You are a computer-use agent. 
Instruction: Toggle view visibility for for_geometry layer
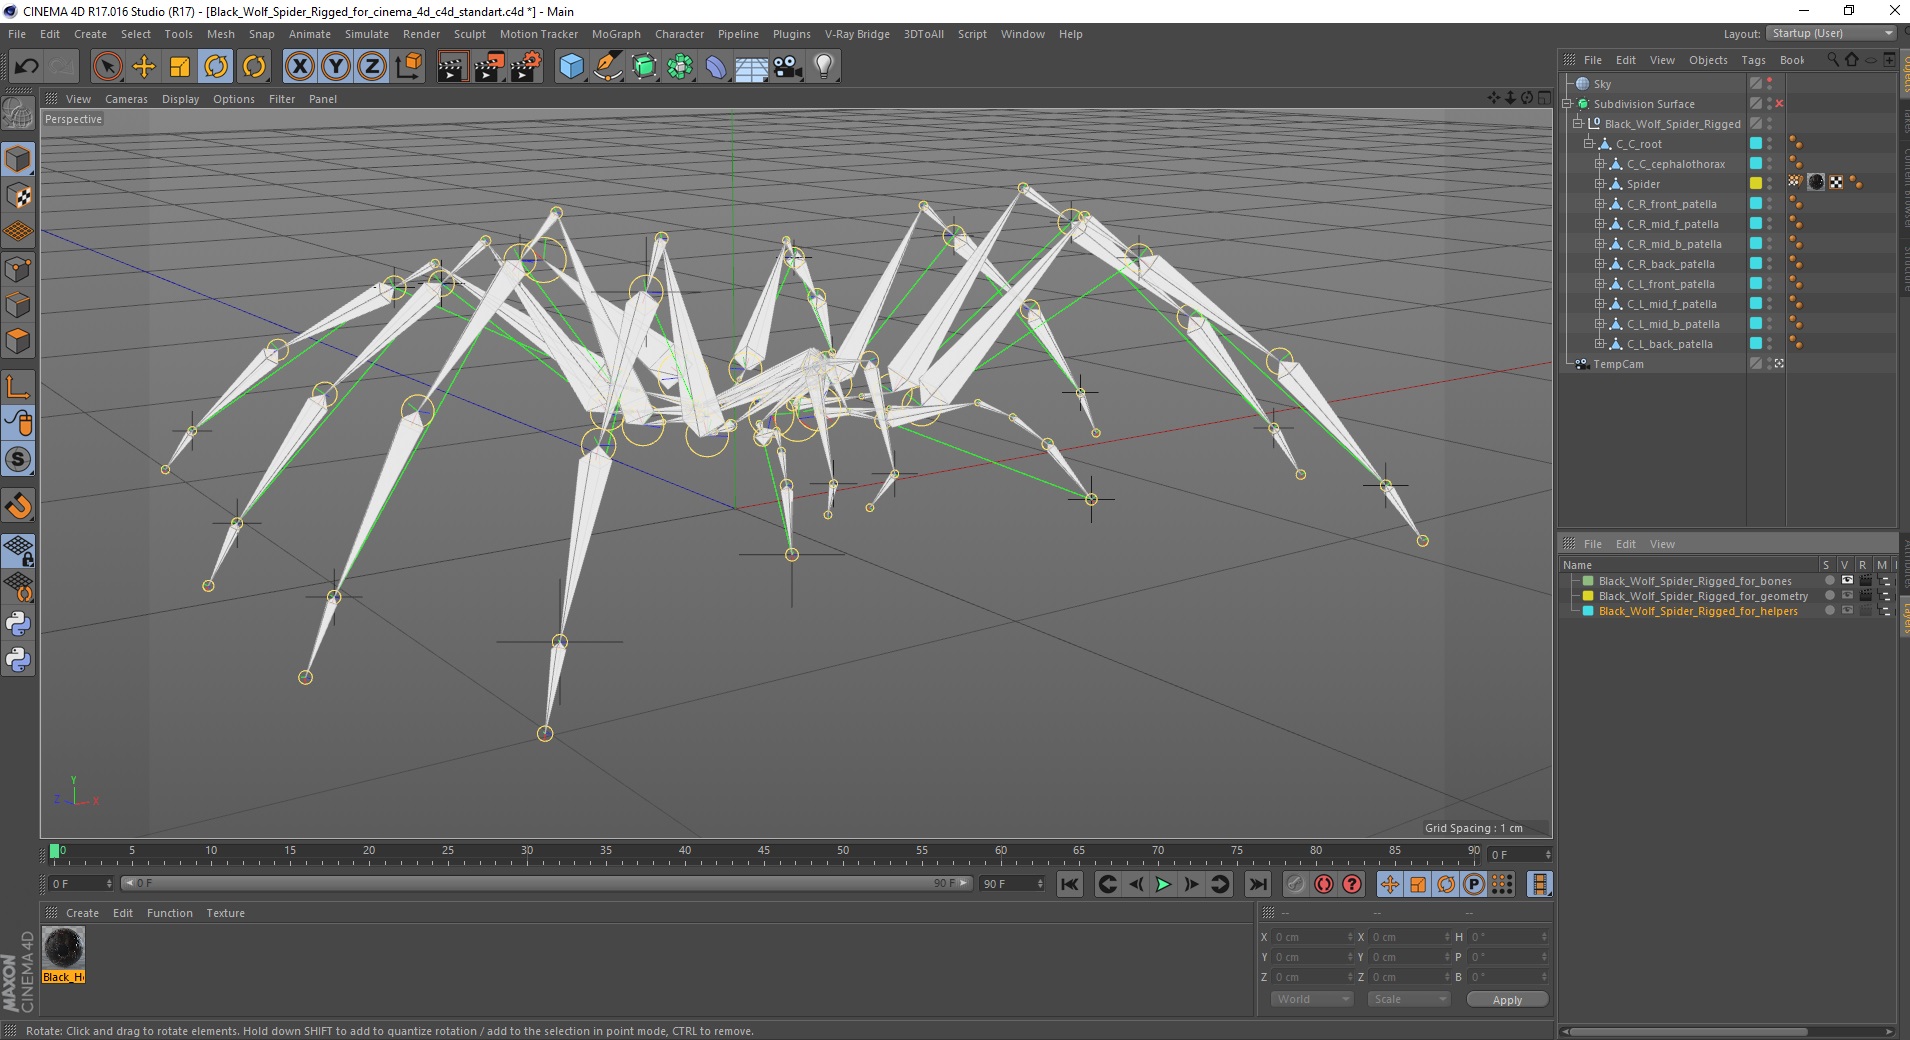click(x=1847, y=596)
